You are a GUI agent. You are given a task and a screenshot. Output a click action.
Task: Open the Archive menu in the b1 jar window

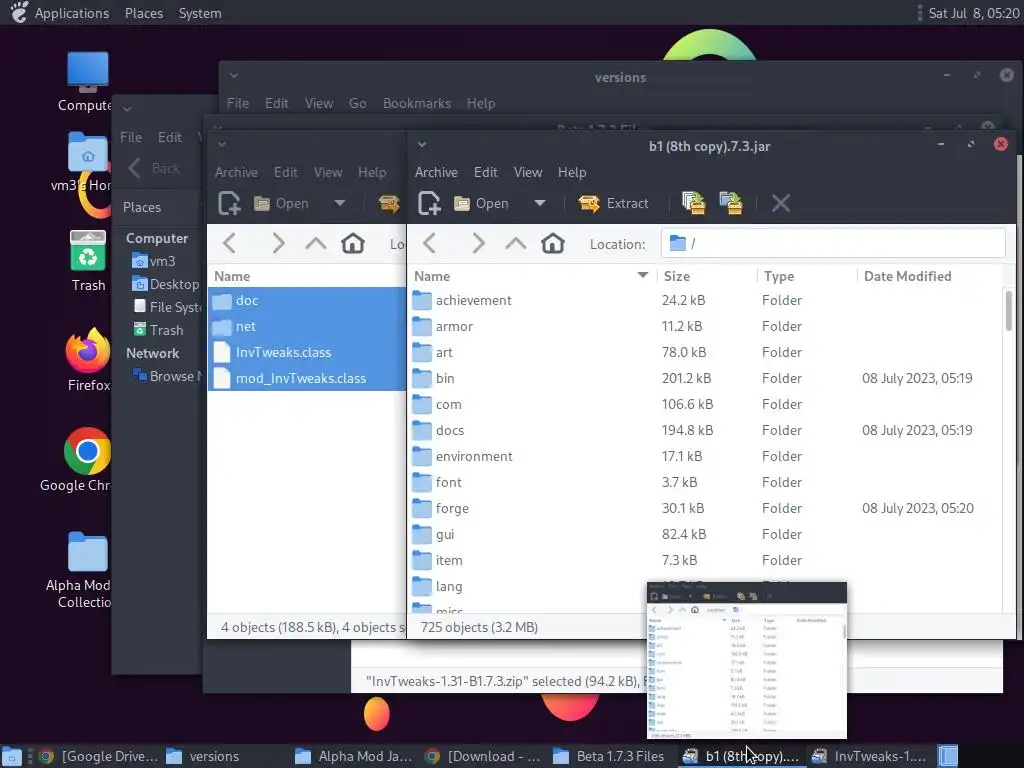pyautogui.click(x=436, y=172)
